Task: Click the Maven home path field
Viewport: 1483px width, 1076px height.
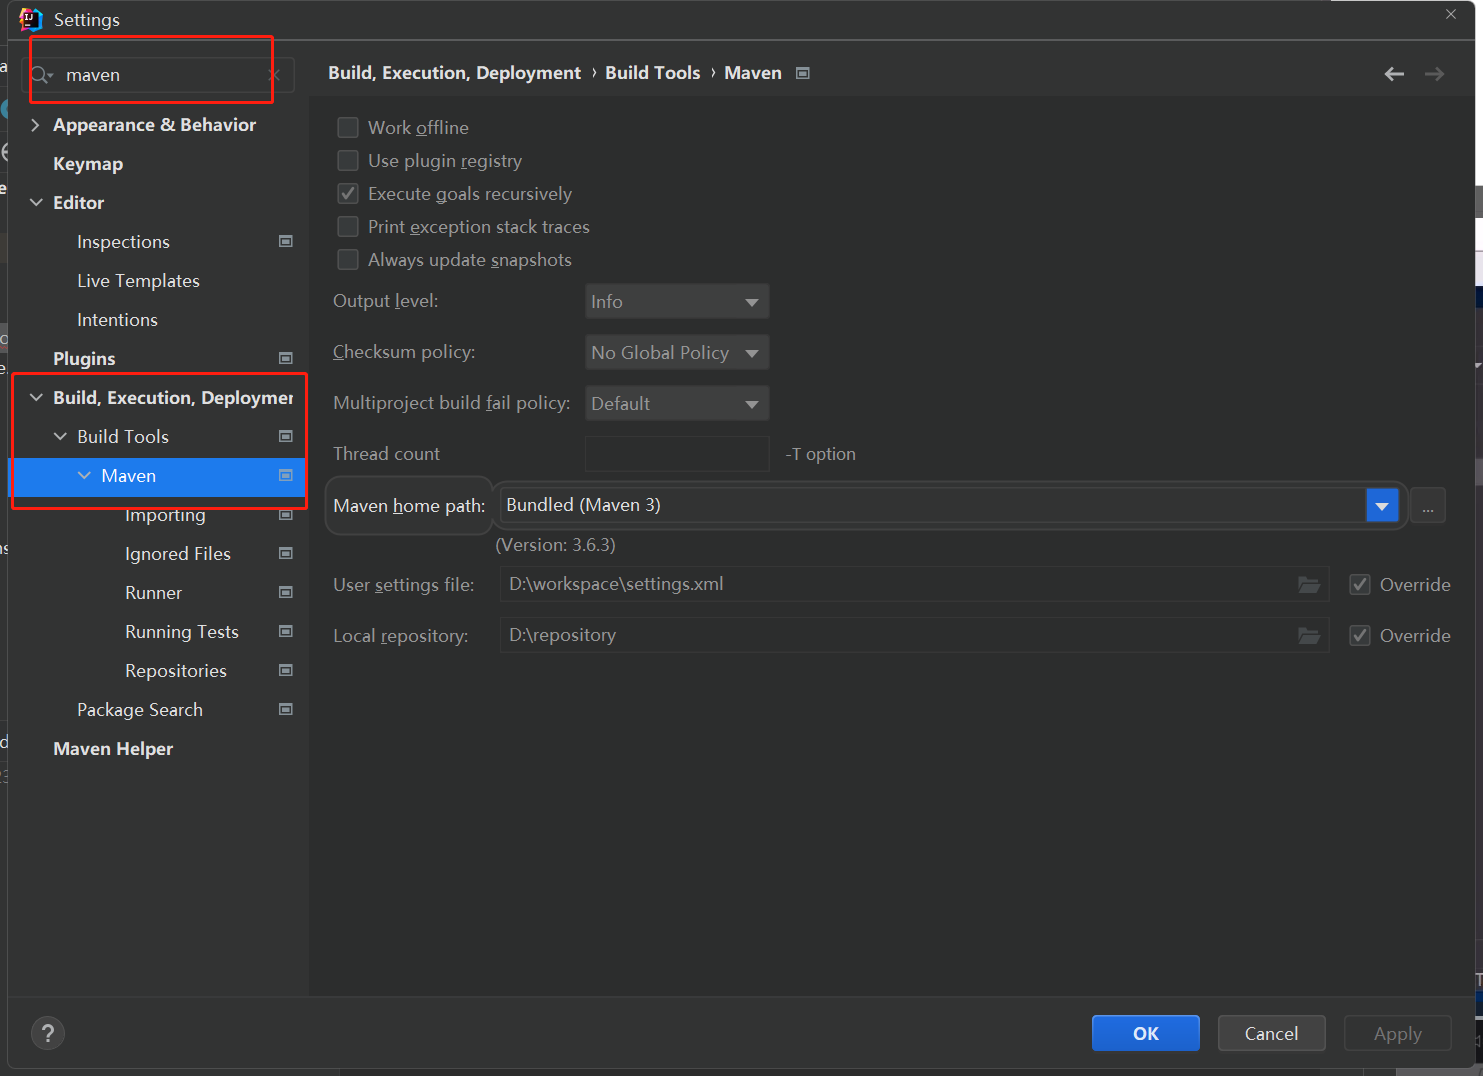Action: click(x=933, y=506)
